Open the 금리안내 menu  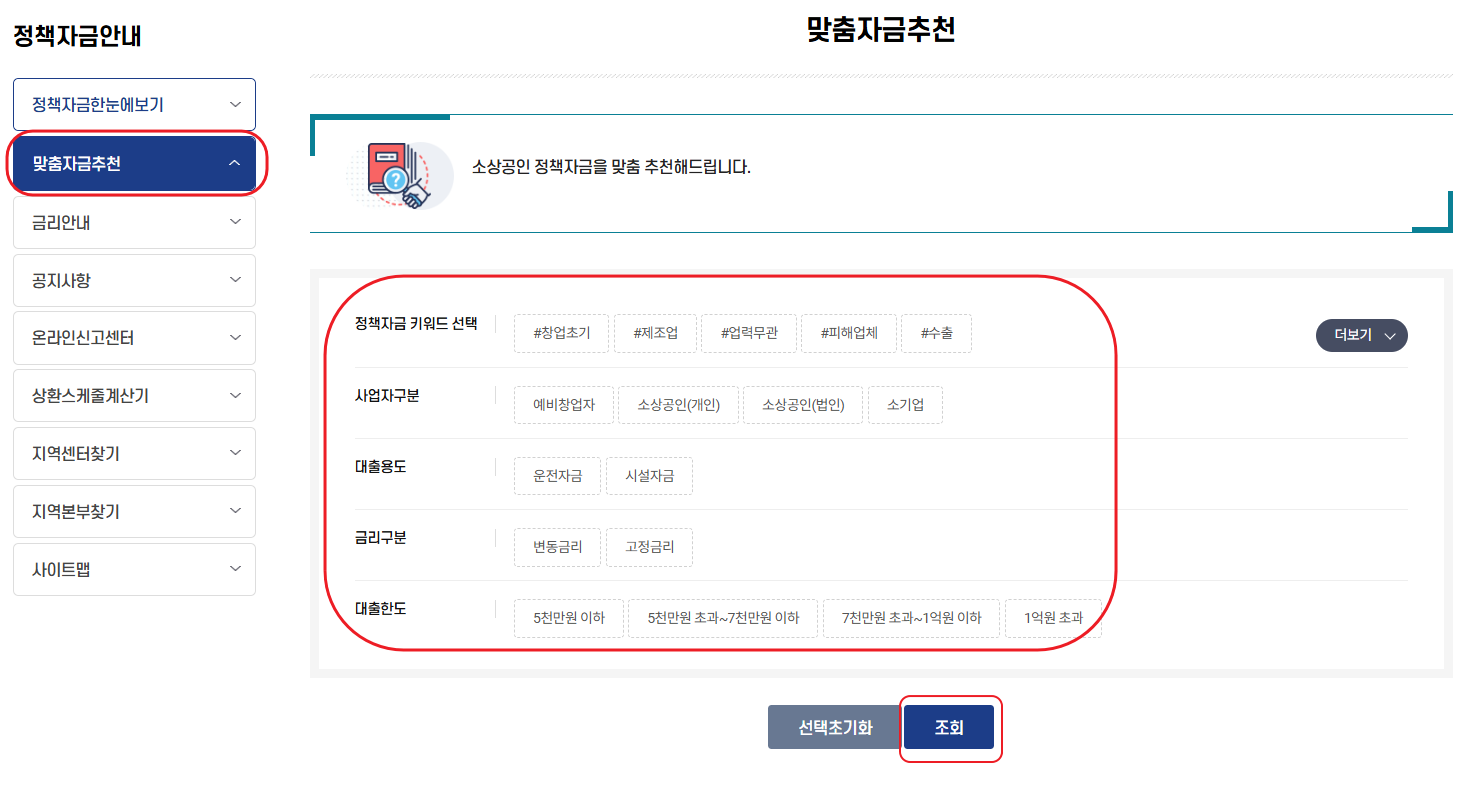click(134, 222)
